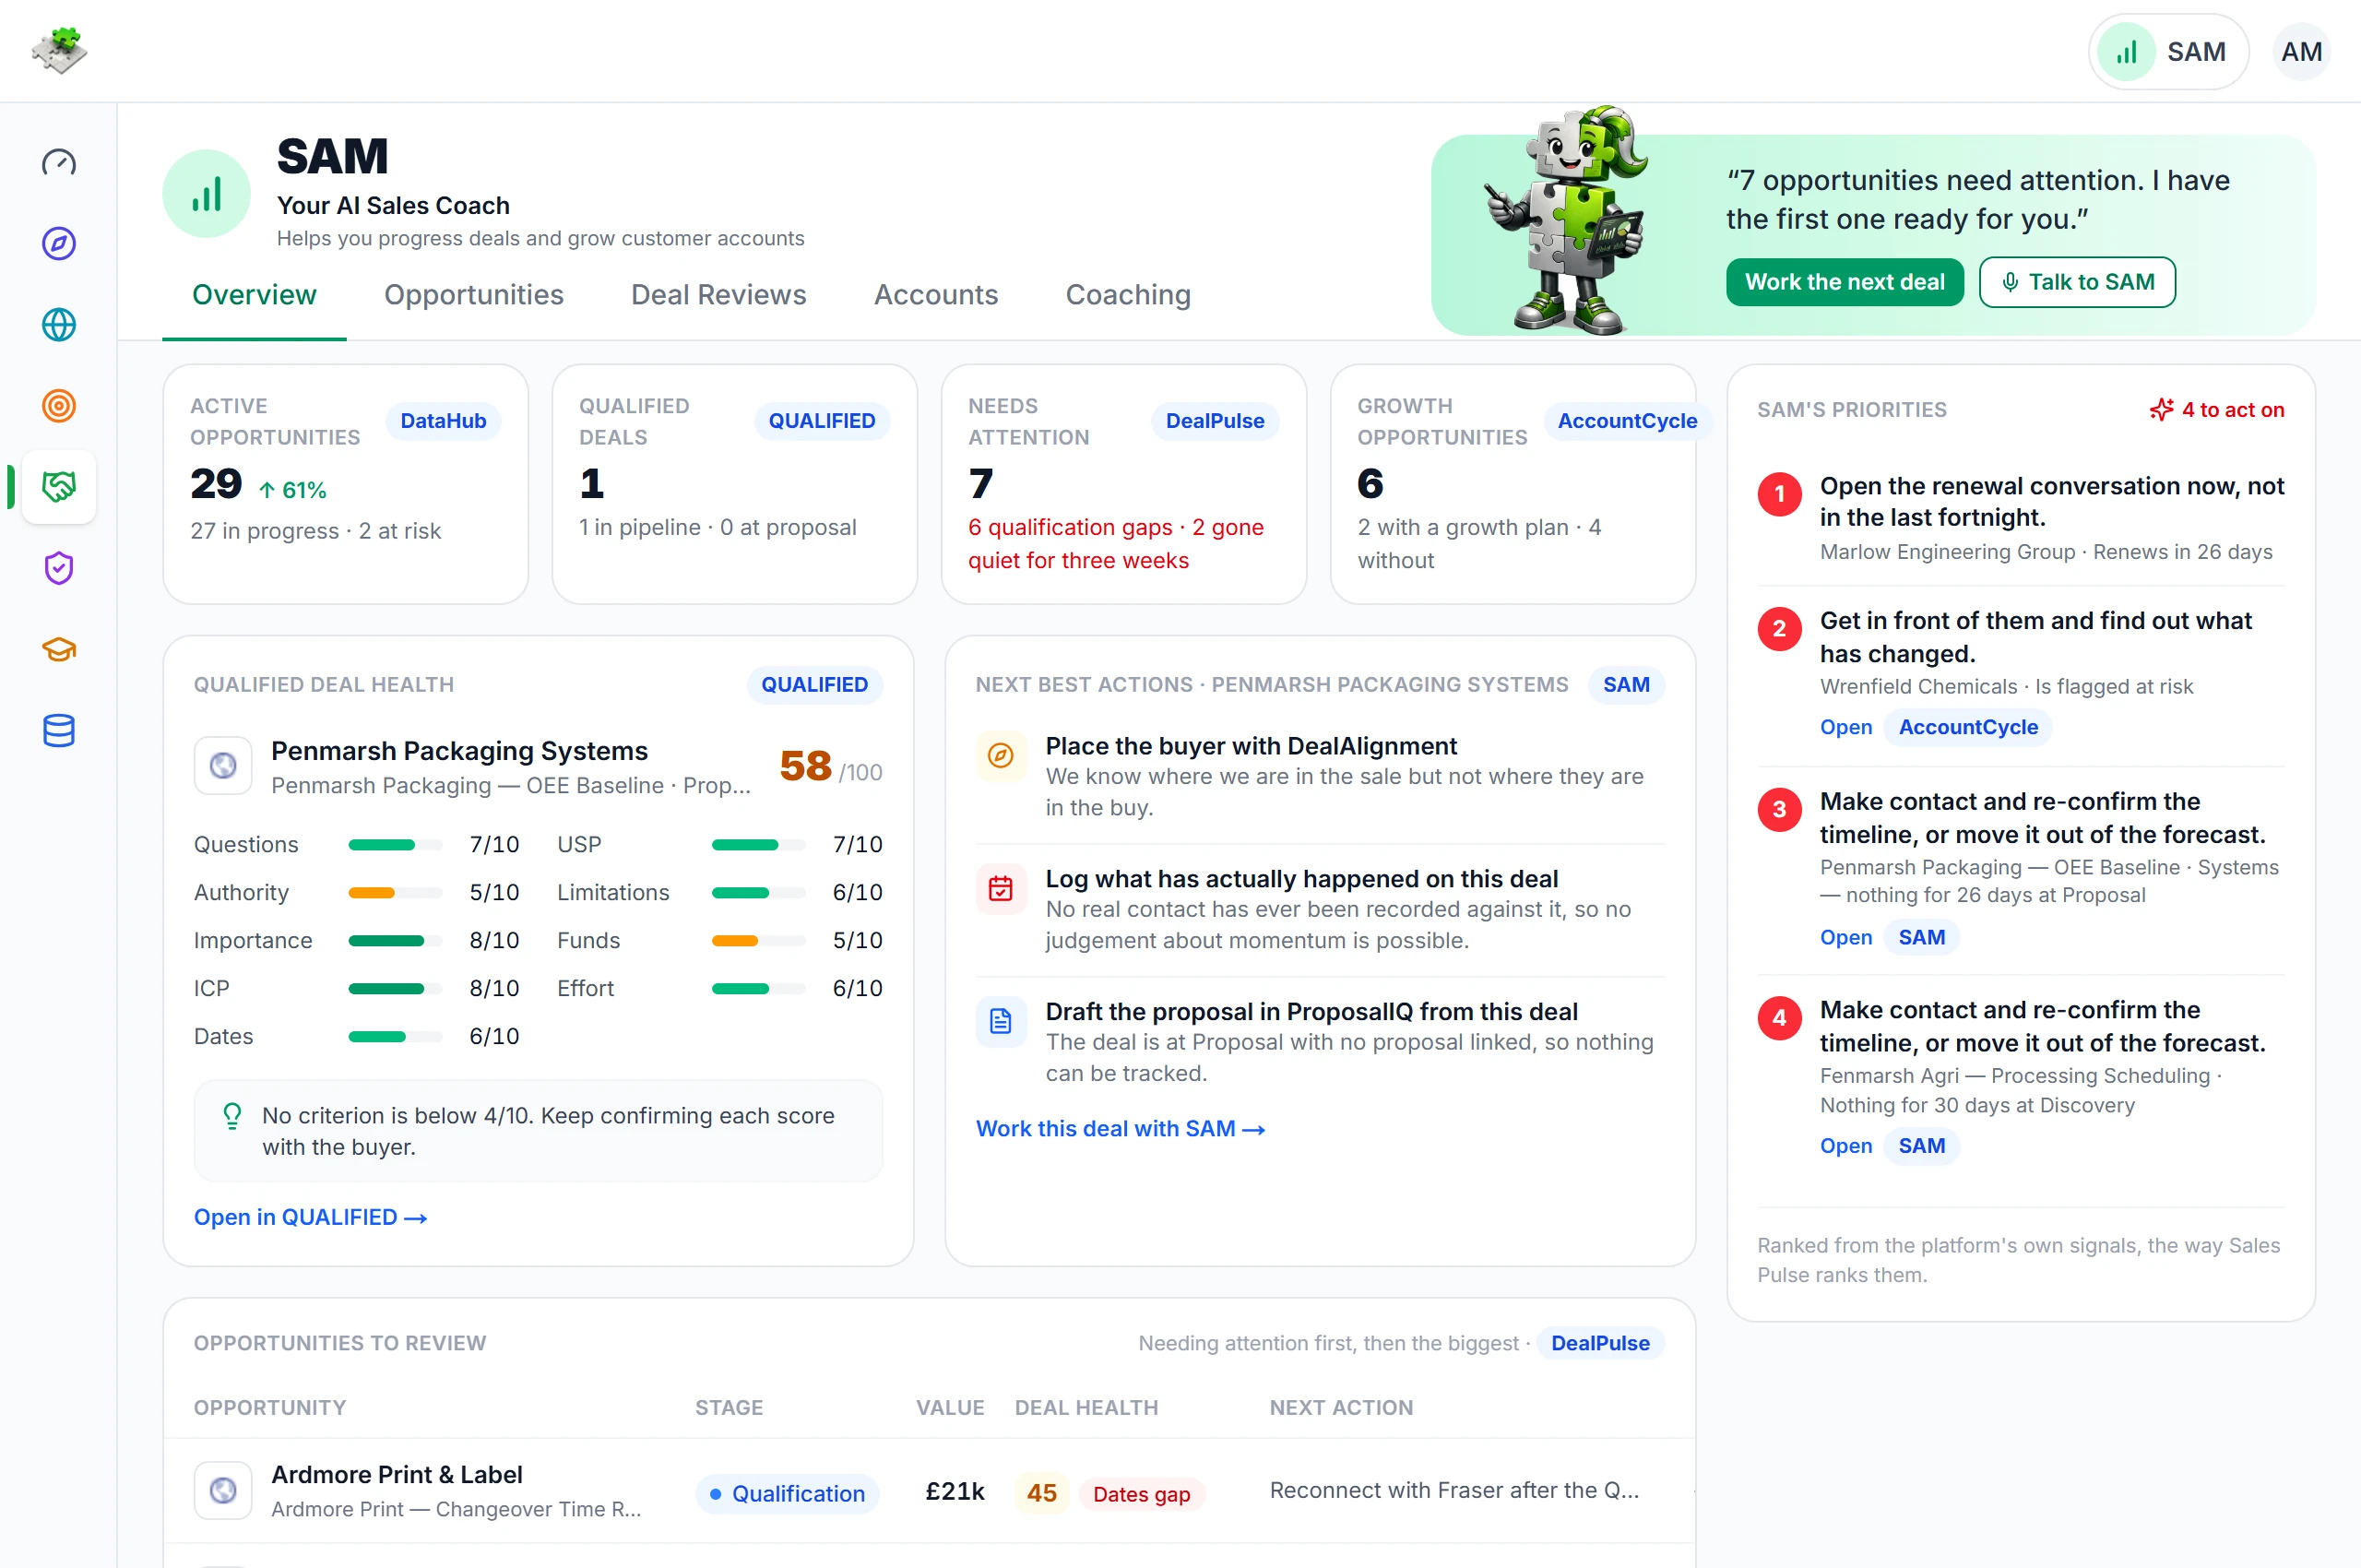Click the SAM bar-chart pill in header

click(x=2168, y=51)
